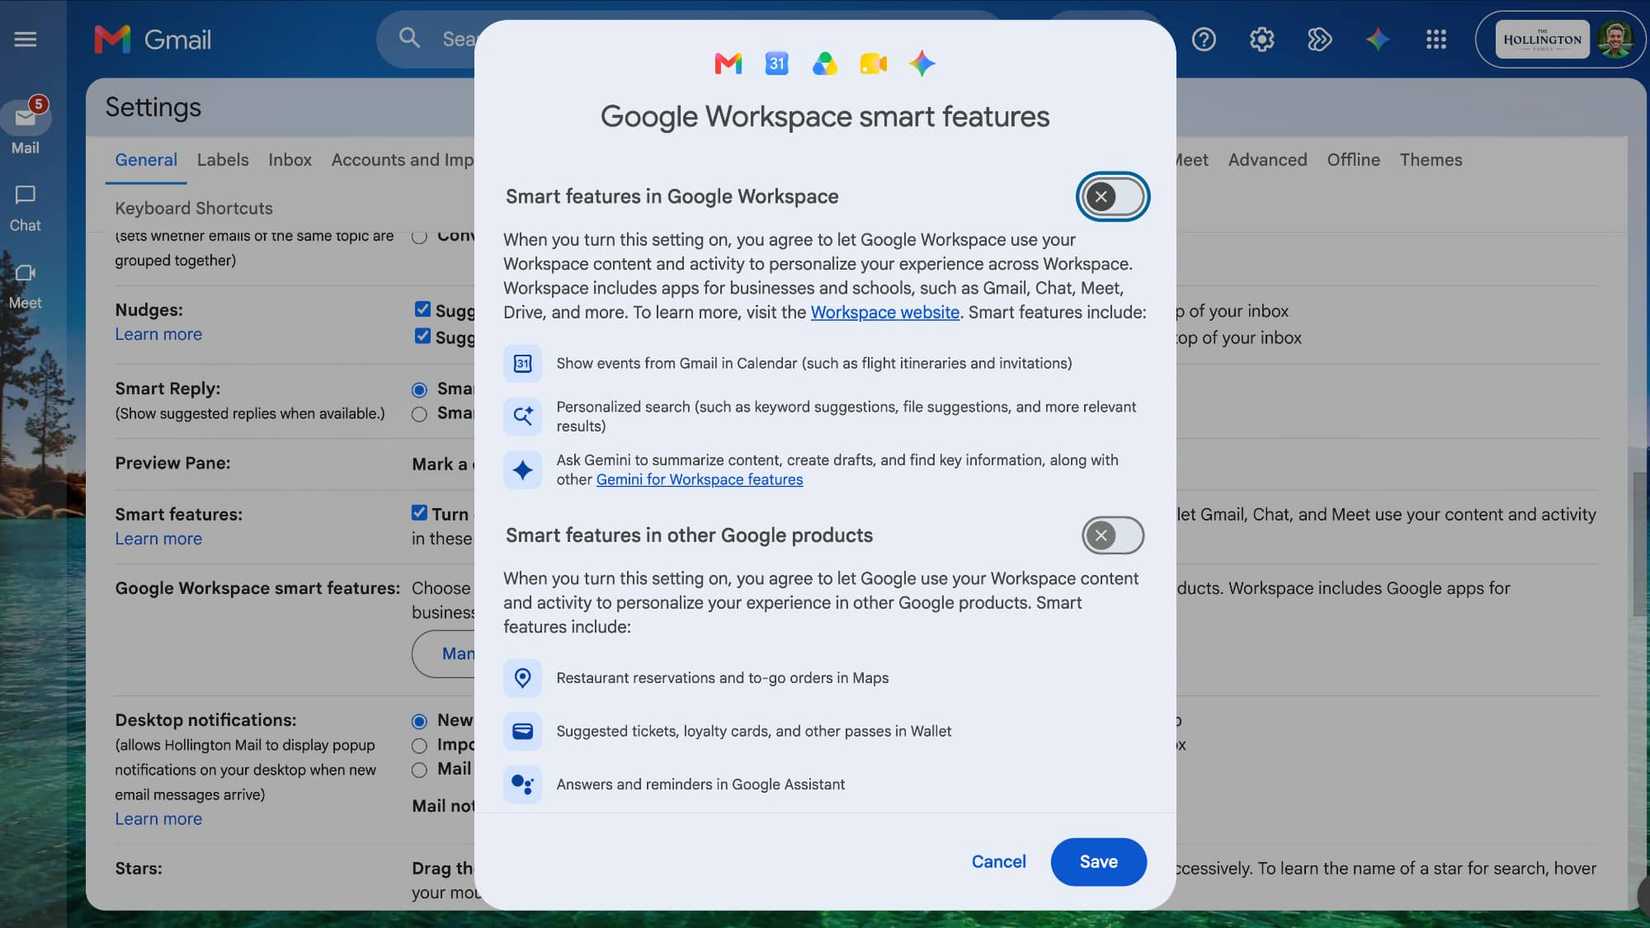
Task: Click the Maps pin feature icon
Action: [522, 678]
